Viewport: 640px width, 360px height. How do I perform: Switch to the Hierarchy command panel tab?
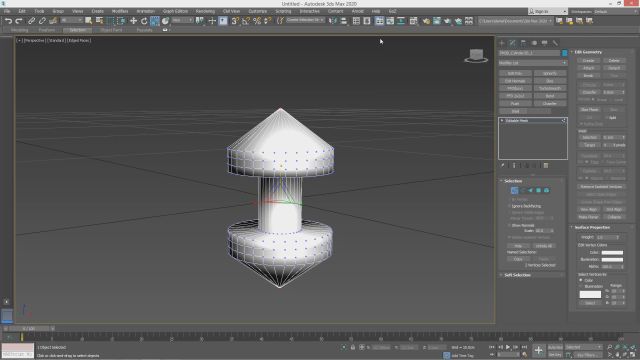point(523,42)
